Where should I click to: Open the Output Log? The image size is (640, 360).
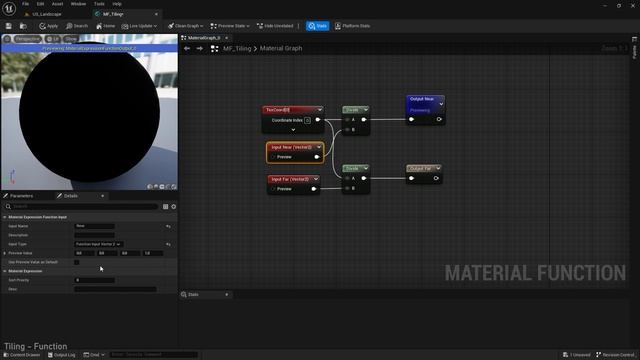tap(62, 355)
